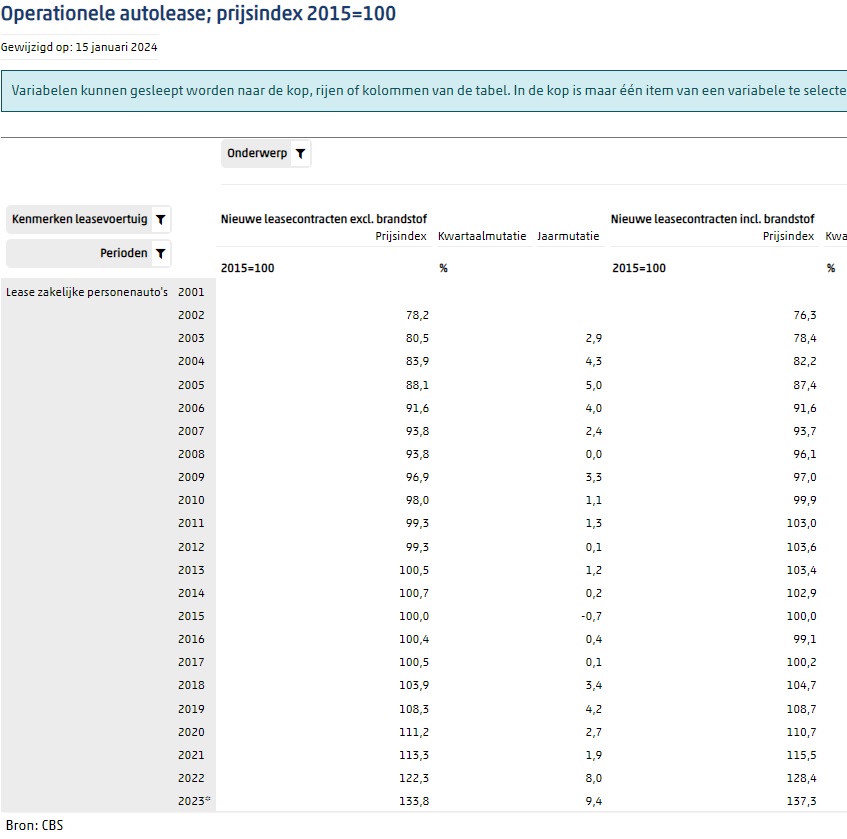847x839 pixels.
Task: Click the 2016 period row label
Action: (191, 639)
